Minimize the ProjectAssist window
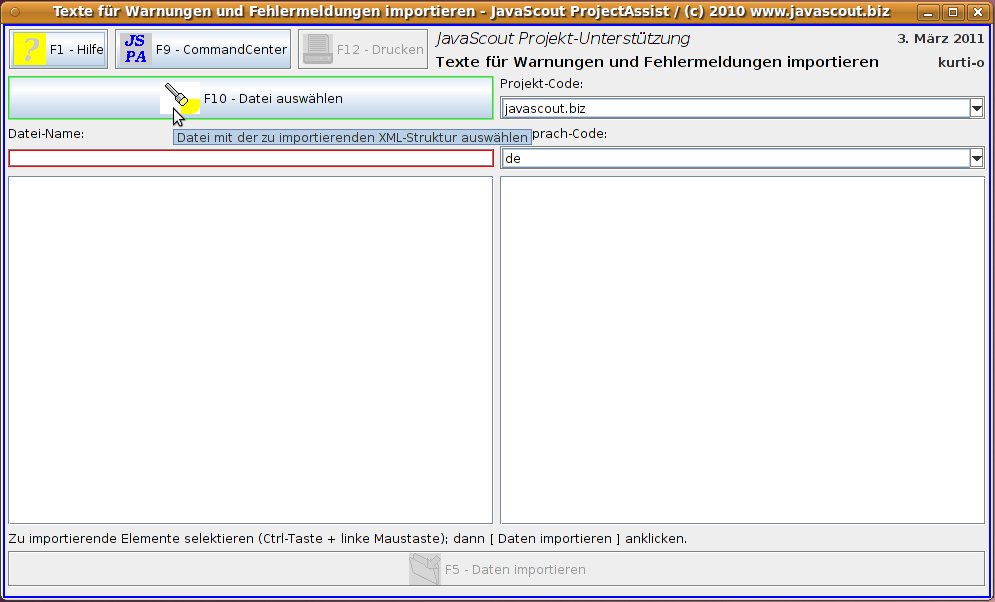The height and width of the screenshot is (602, 995). (x=930, y=12)
